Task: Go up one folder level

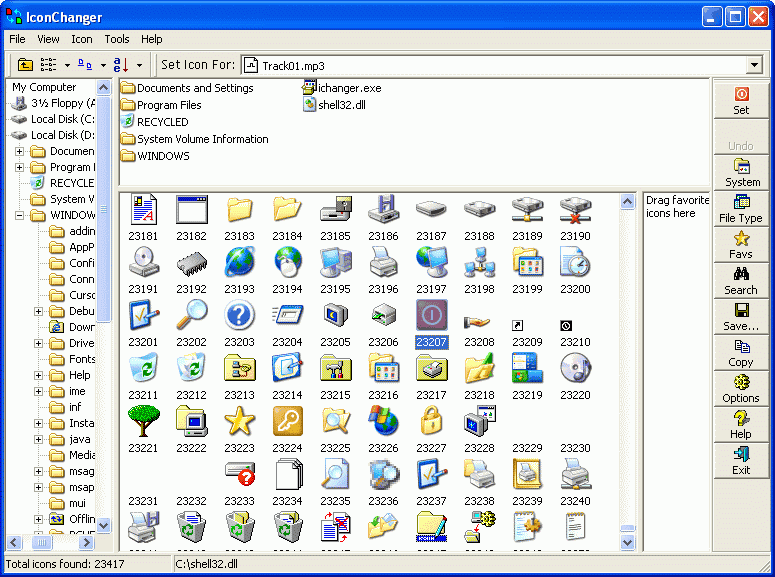Action: tap(25, 65)
